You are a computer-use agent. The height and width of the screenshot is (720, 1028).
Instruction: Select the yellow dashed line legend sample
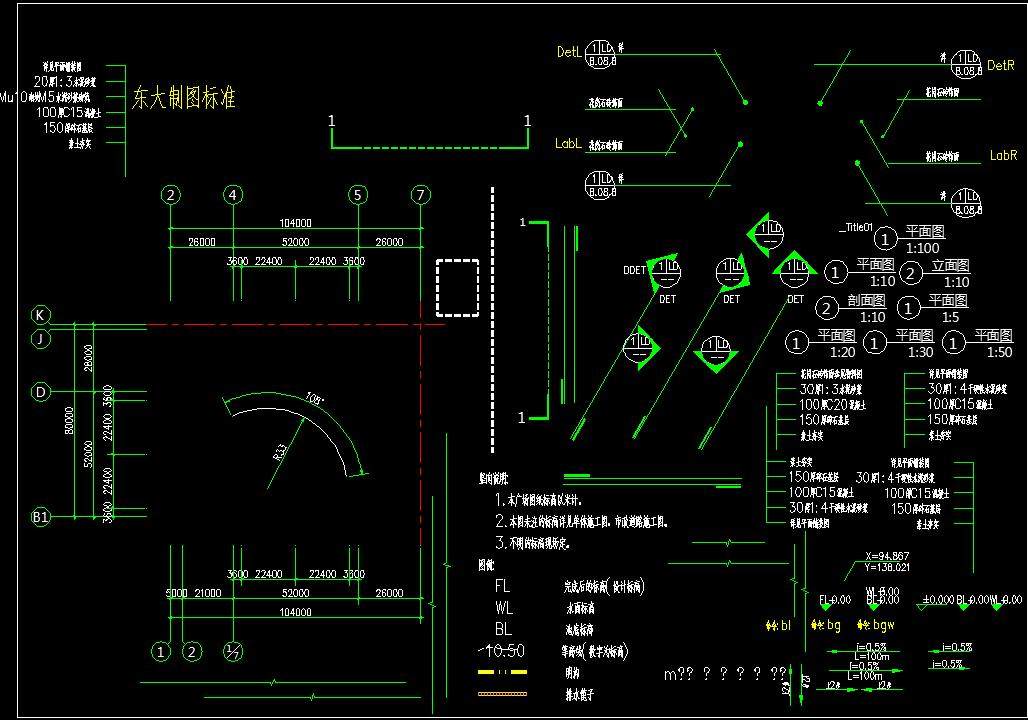pos(503,672)
